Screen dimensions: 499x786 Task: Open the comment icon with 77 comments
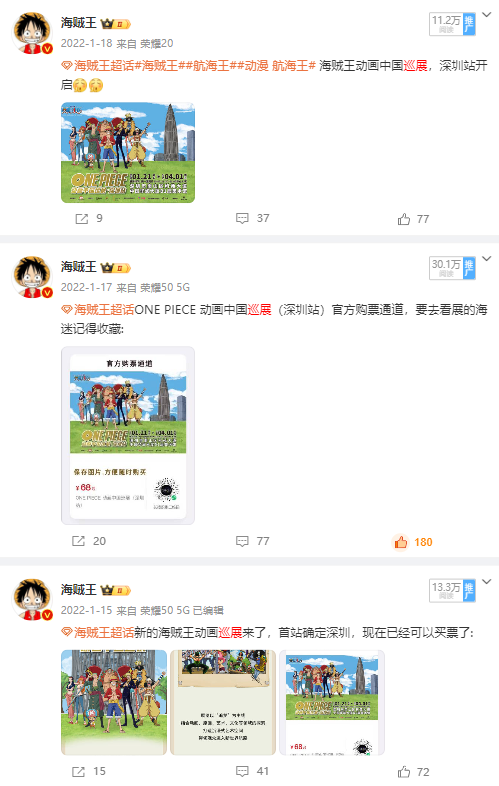(242, 541)
